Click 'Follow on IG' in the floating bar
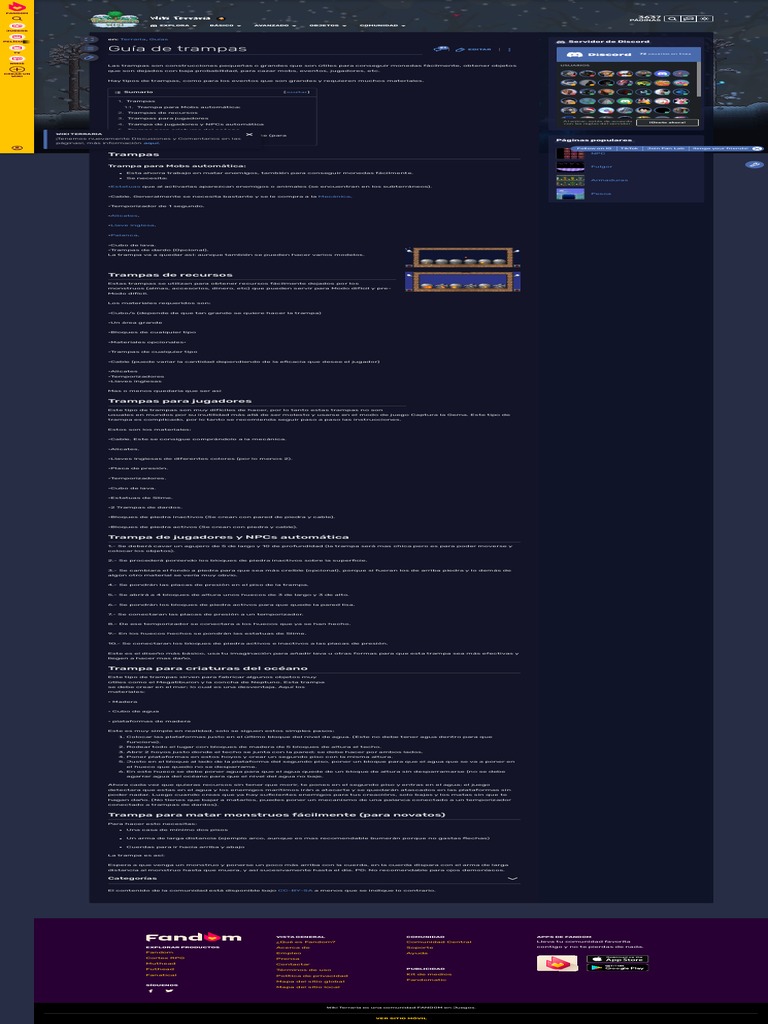The image size is (768, 1024). 594,148
